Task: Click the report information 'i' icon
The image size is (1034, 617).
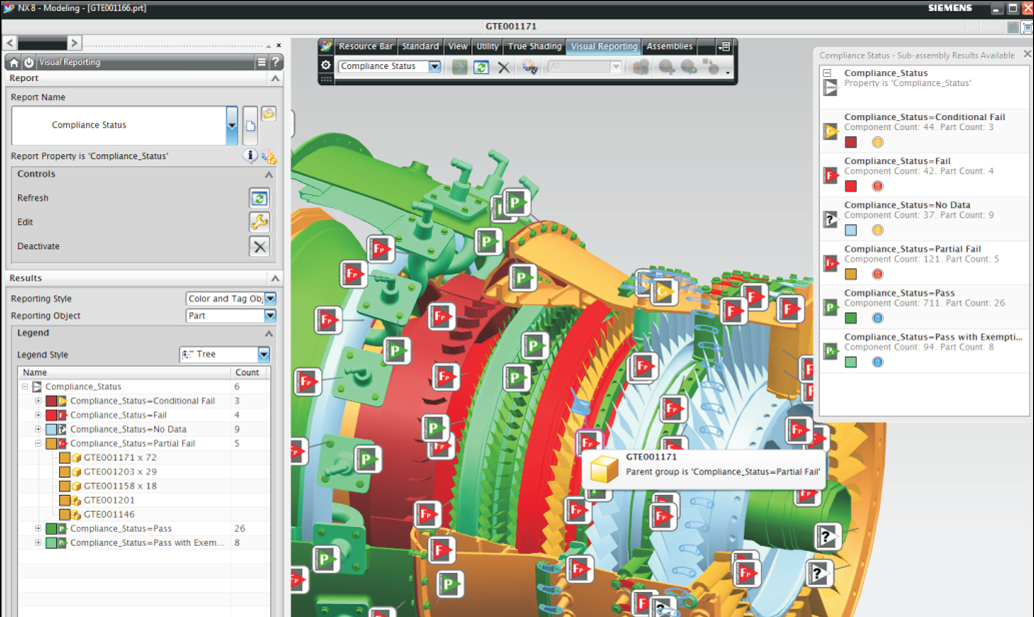Action: coord(250,156)
